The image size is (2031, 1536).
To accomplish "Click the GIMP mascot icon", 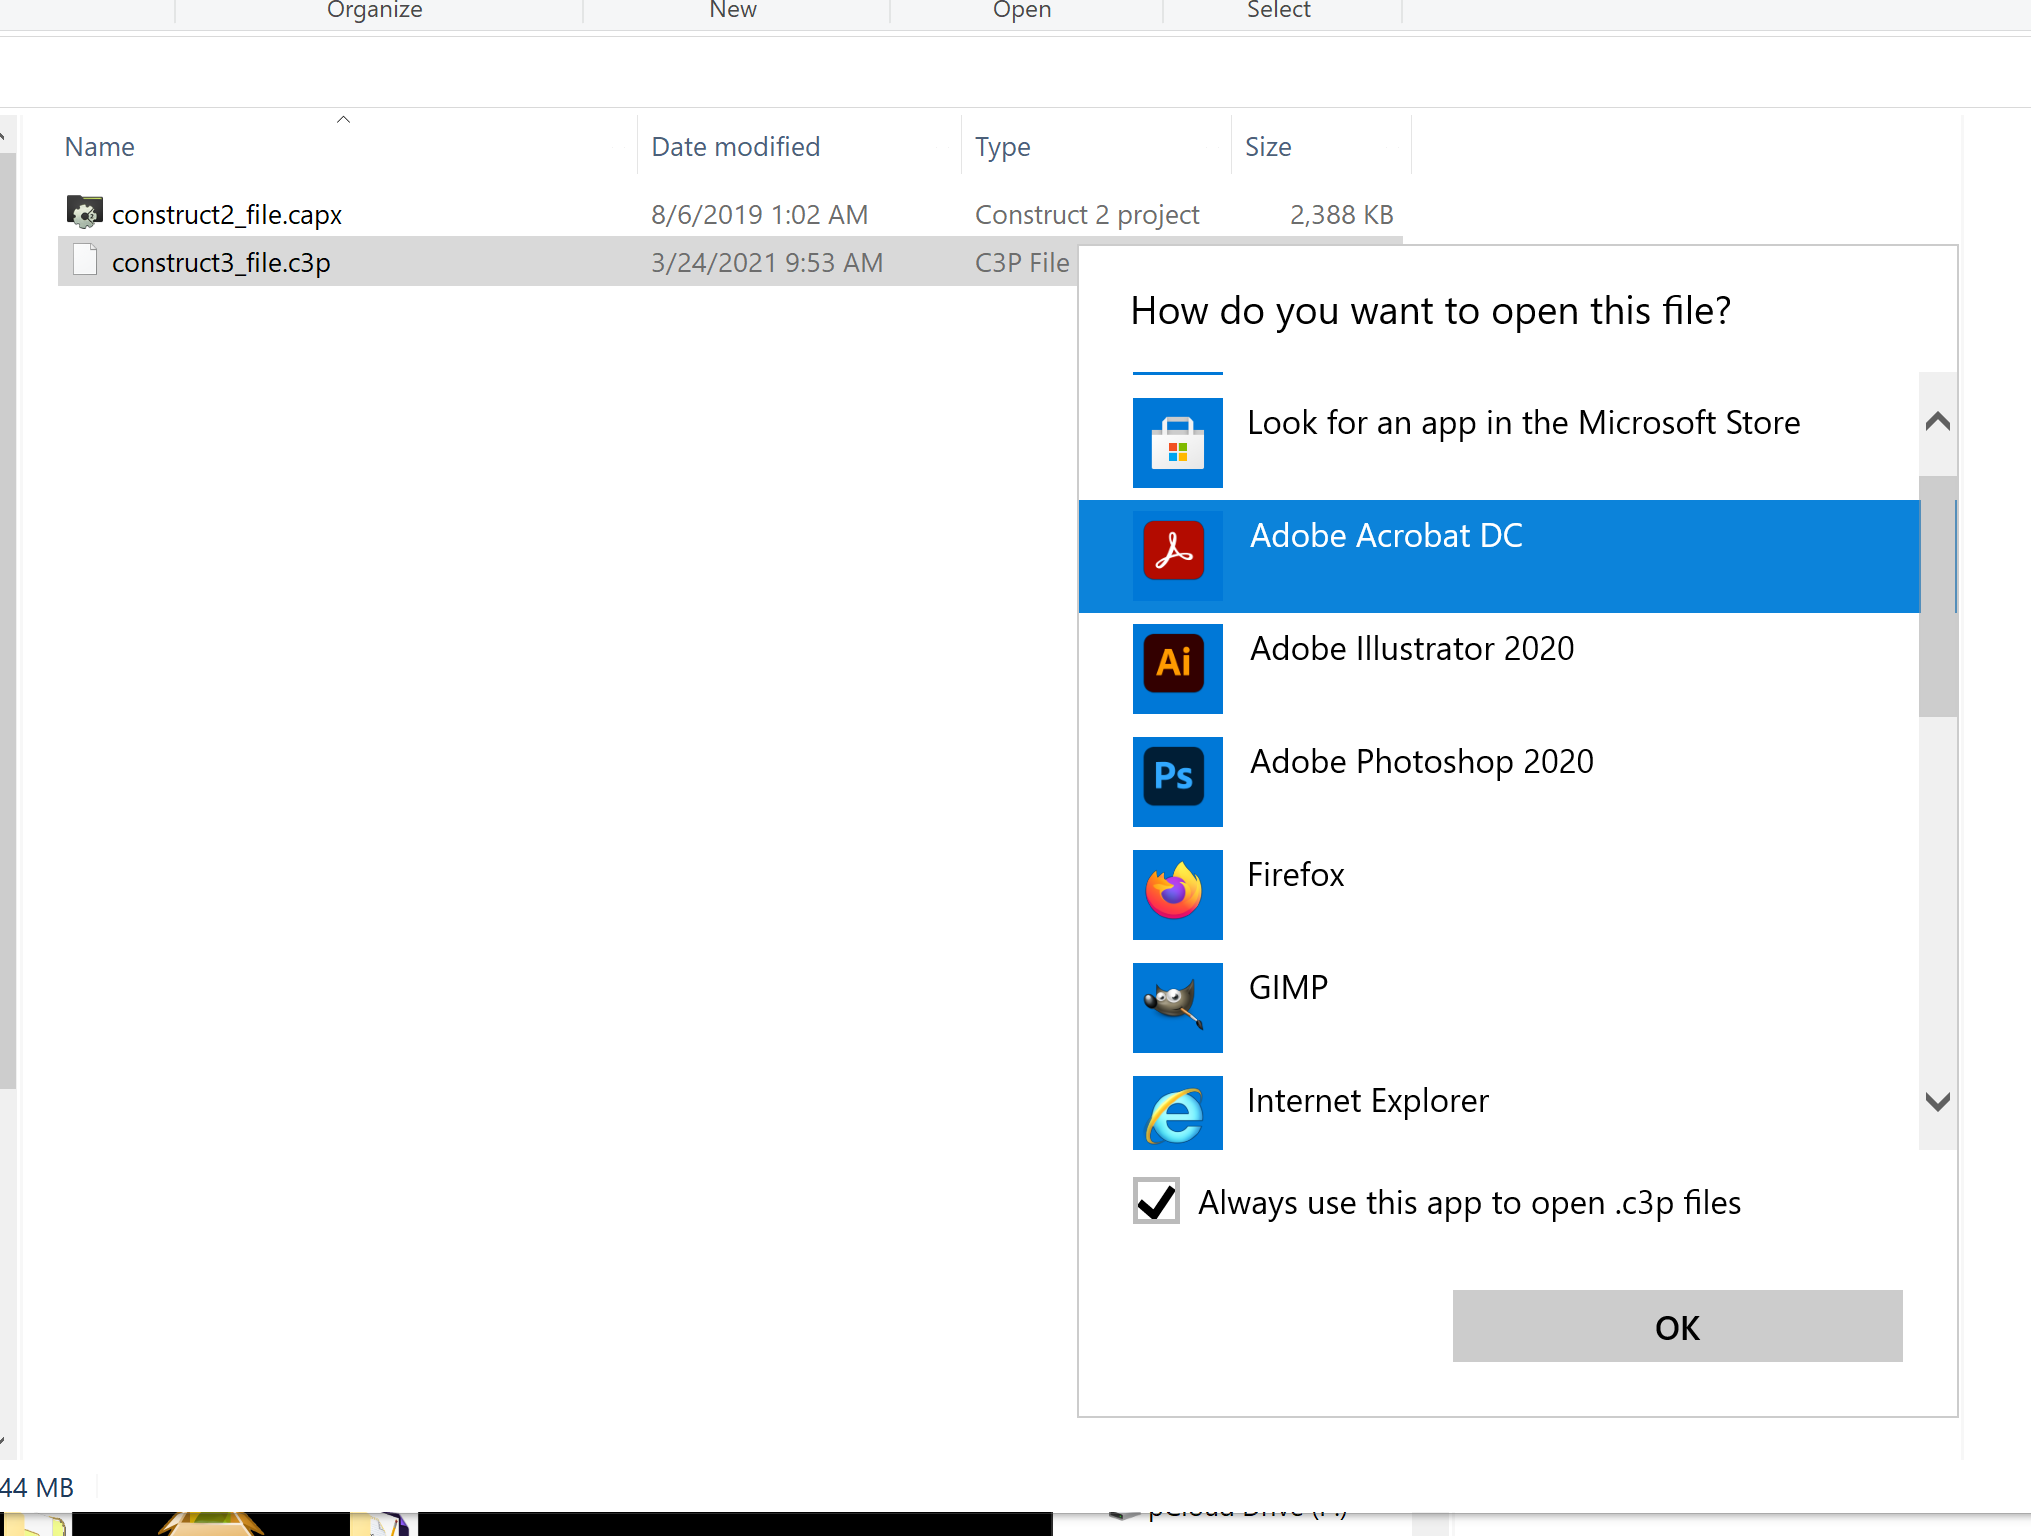I will pos(1177,1008).
